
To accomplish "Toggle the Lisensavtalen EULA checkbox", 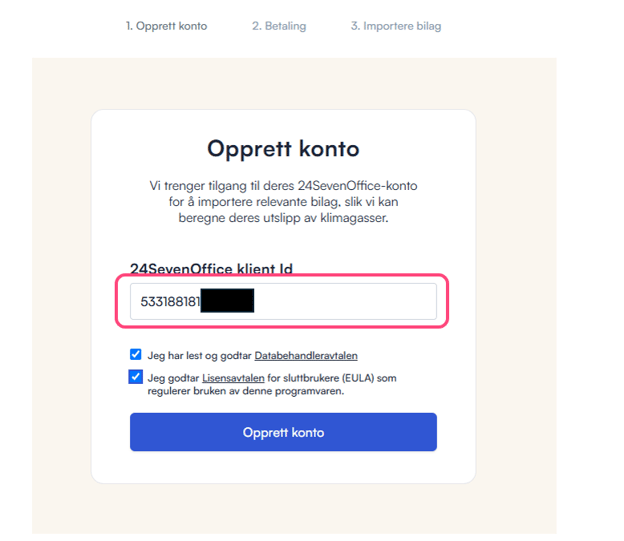I will point(136,377).
